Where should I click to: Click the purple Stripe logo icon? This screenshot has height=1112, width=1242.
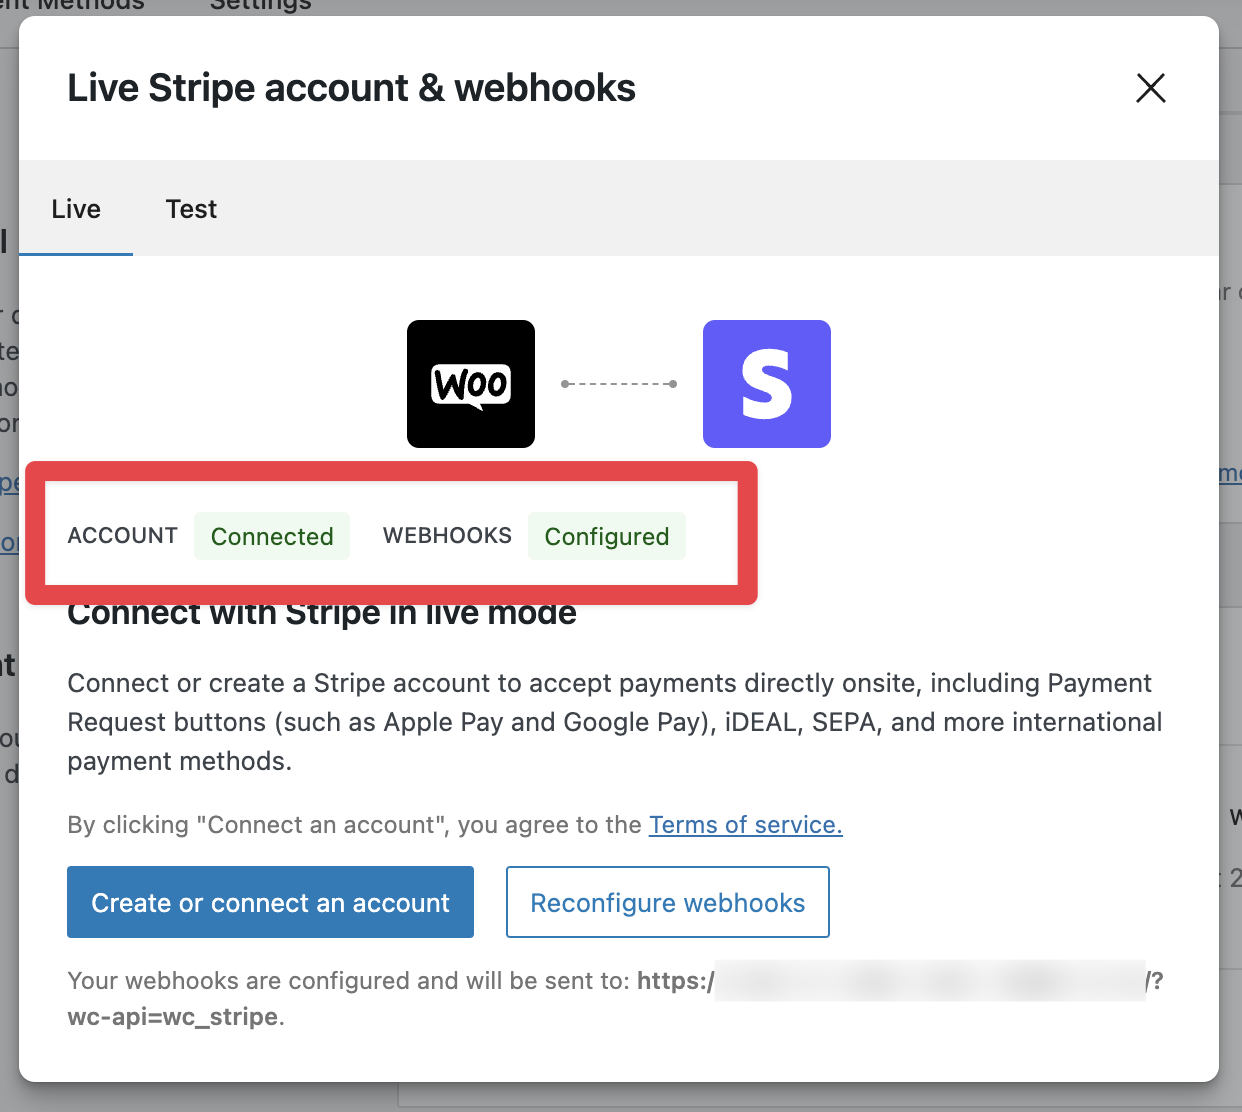[766, 384]
